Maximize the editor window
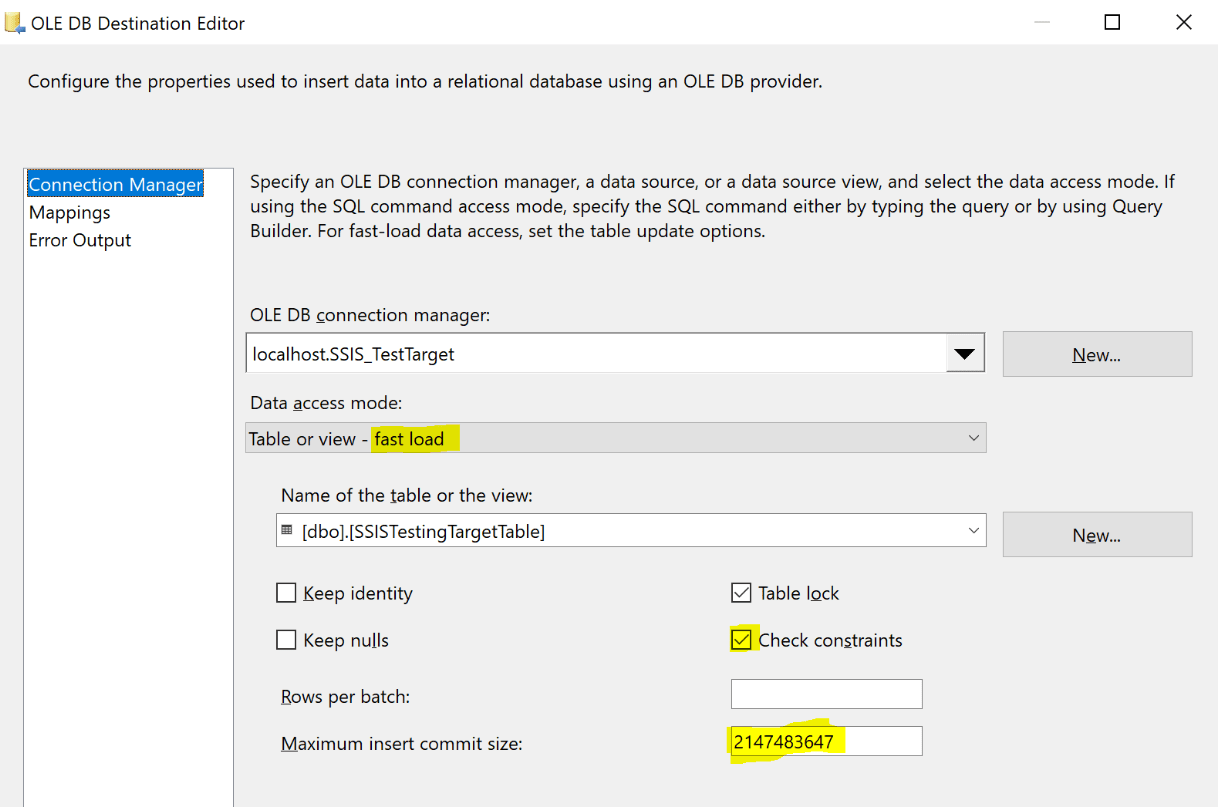 pos(1112,22)
